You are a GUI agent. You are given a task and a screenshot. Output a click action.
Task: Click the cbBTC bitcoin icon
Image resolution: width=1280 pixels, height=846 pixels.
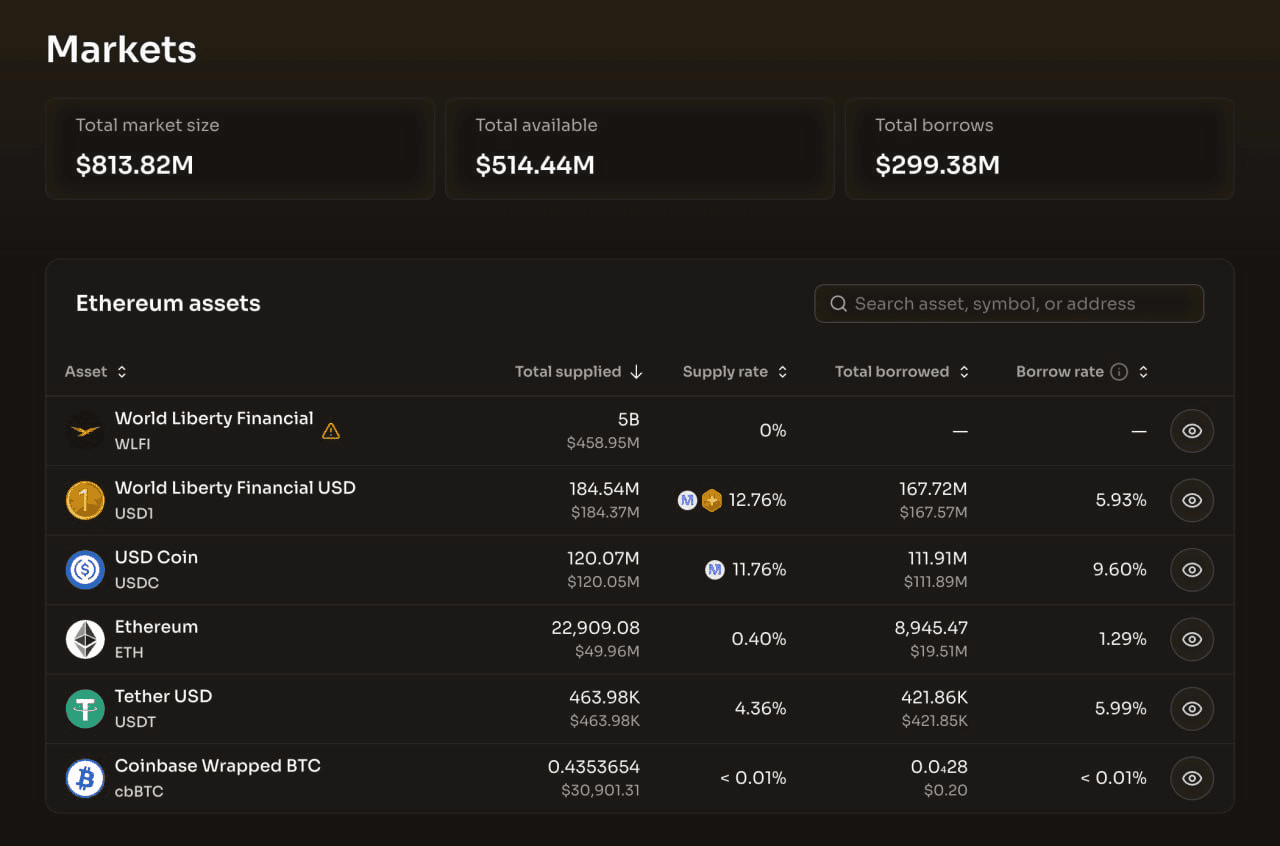click(85, 778)
